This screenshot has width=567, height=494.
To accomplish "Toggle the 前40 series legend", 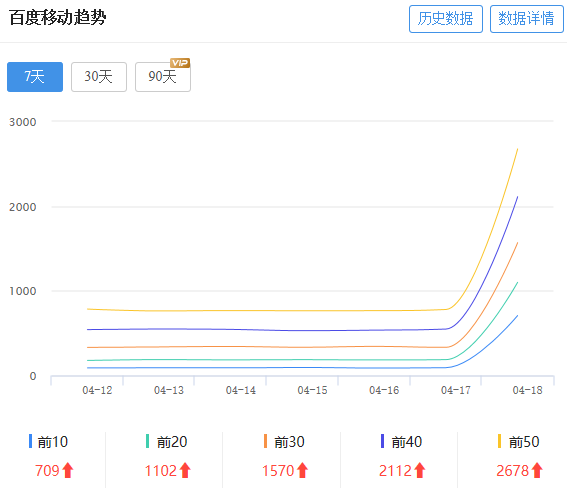I will click(x=401, y=442).
